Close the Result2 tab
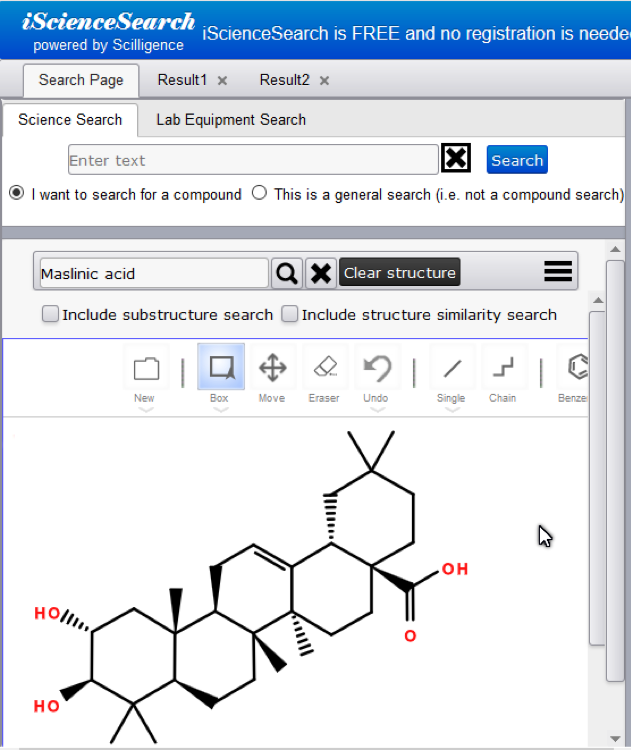 [x=324, y=81]
